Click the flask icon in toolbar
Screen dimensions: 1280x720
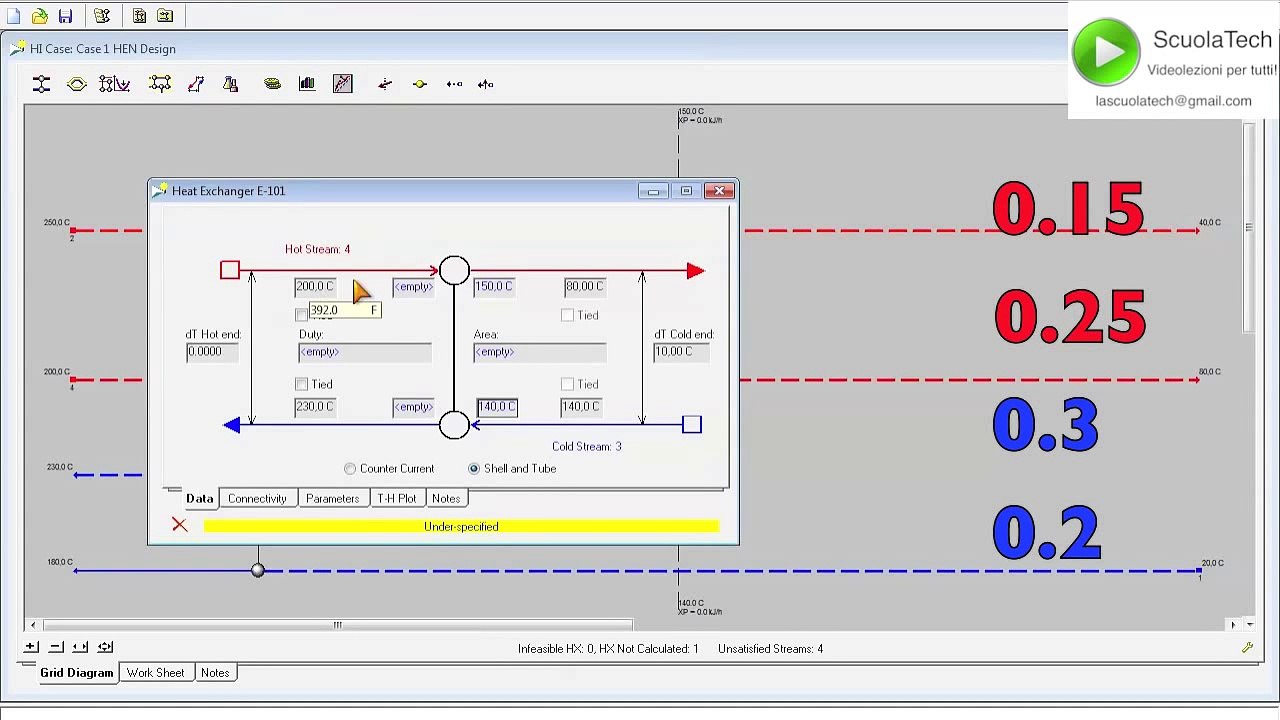coord(231,84)
